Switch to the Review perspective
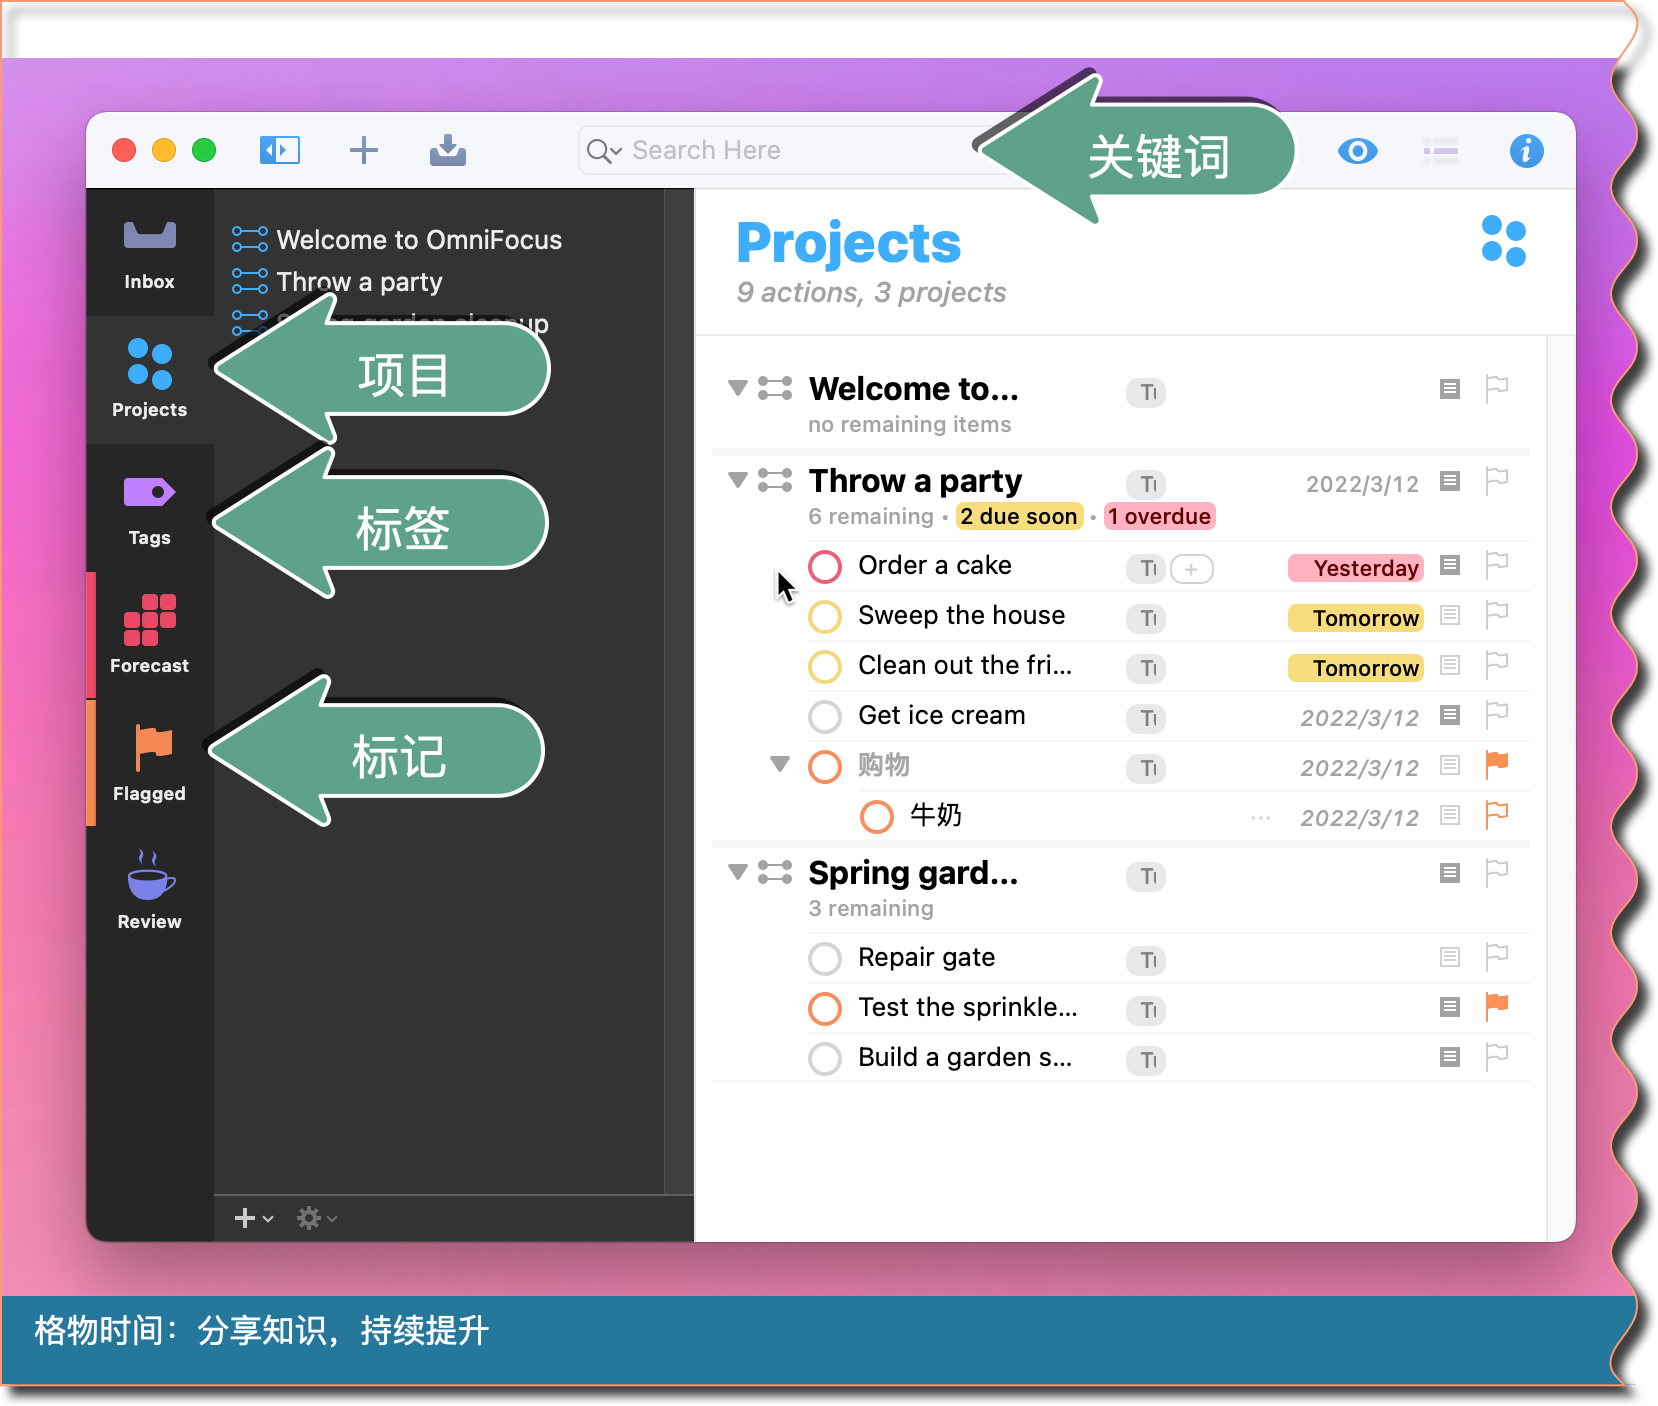 150,890
